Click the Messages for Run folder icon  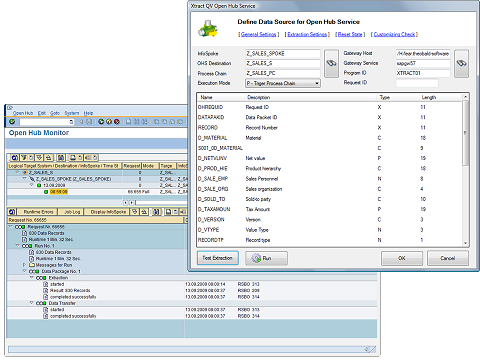(x=32, y=265)
